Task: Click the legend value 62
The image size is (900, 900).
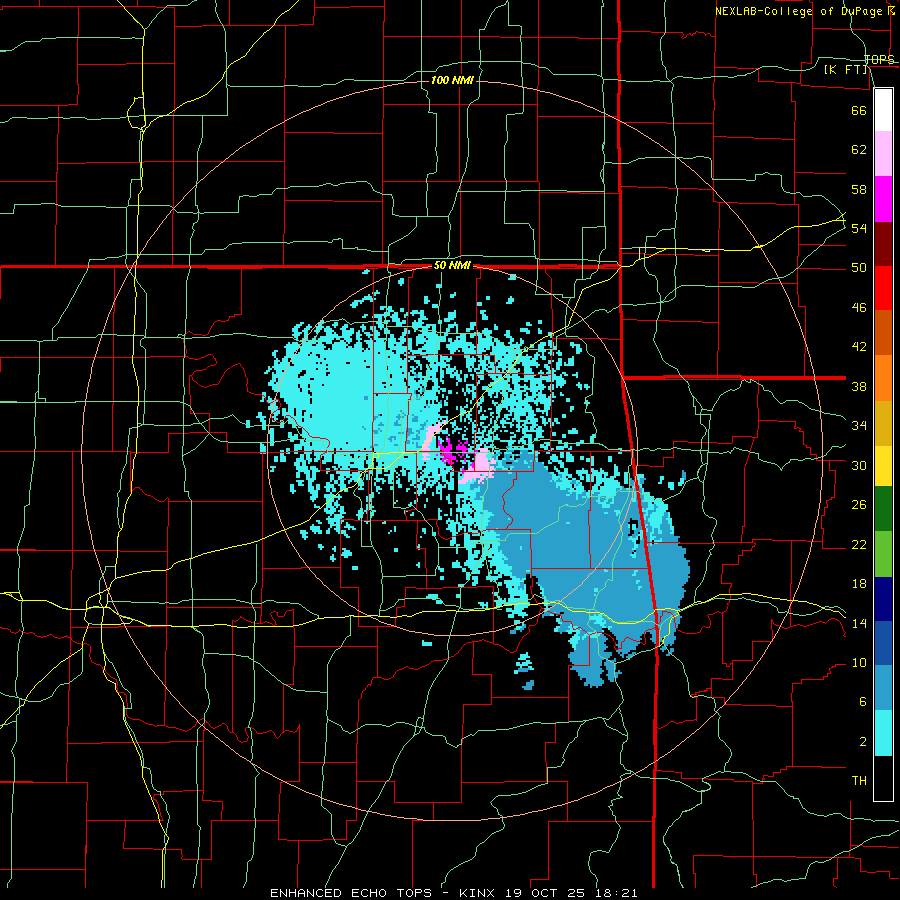Action: (x=859, y=150)
